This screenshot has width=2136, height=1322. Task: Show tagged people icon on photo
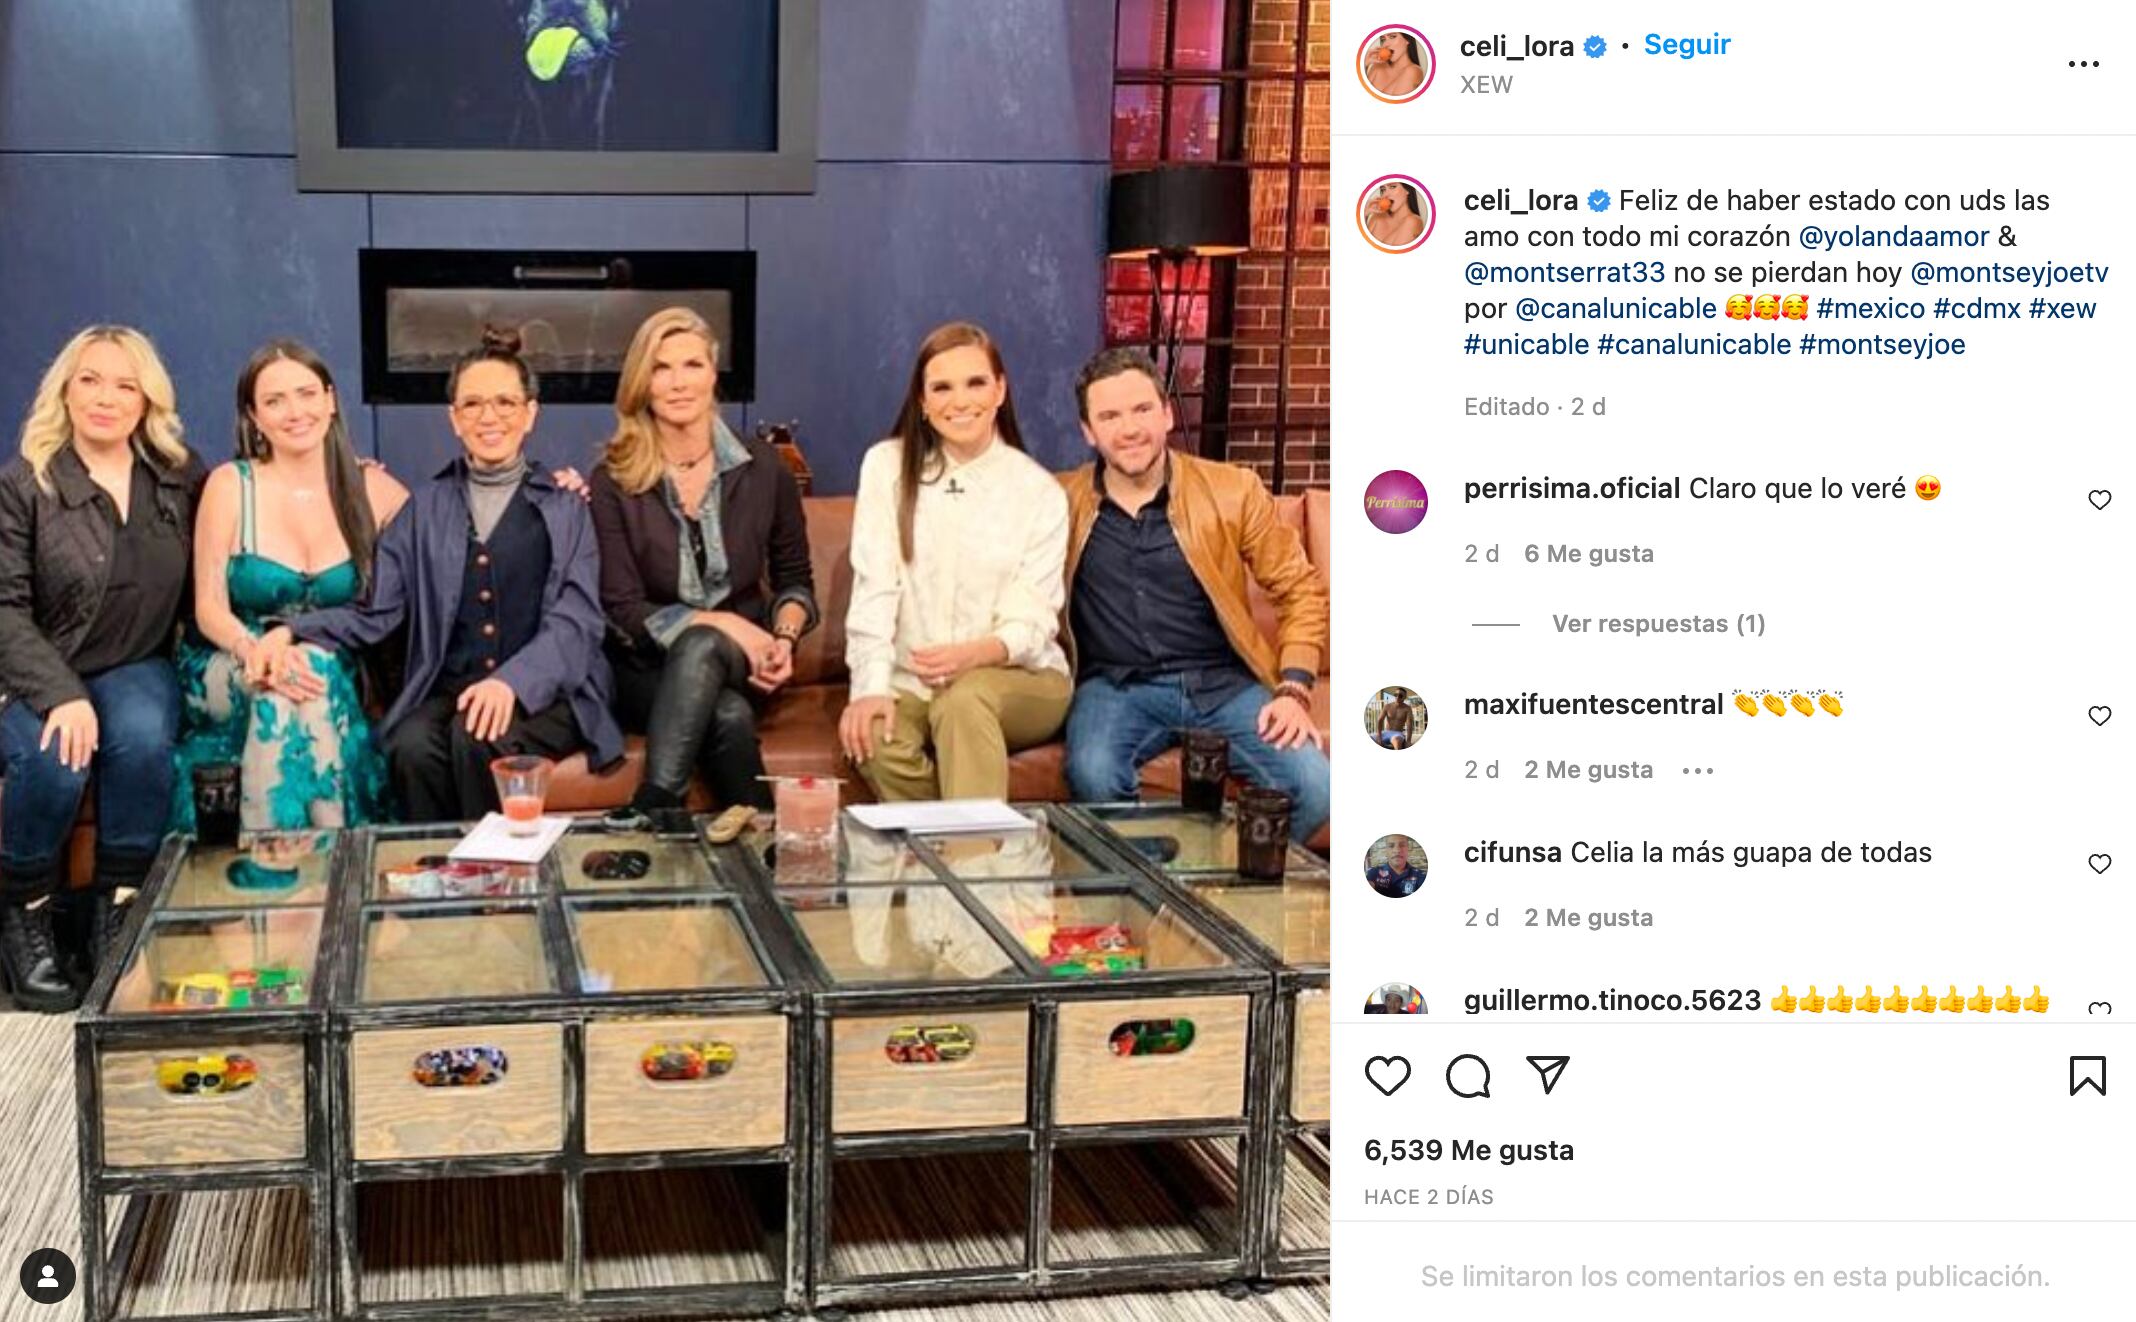coord(47,1276)
